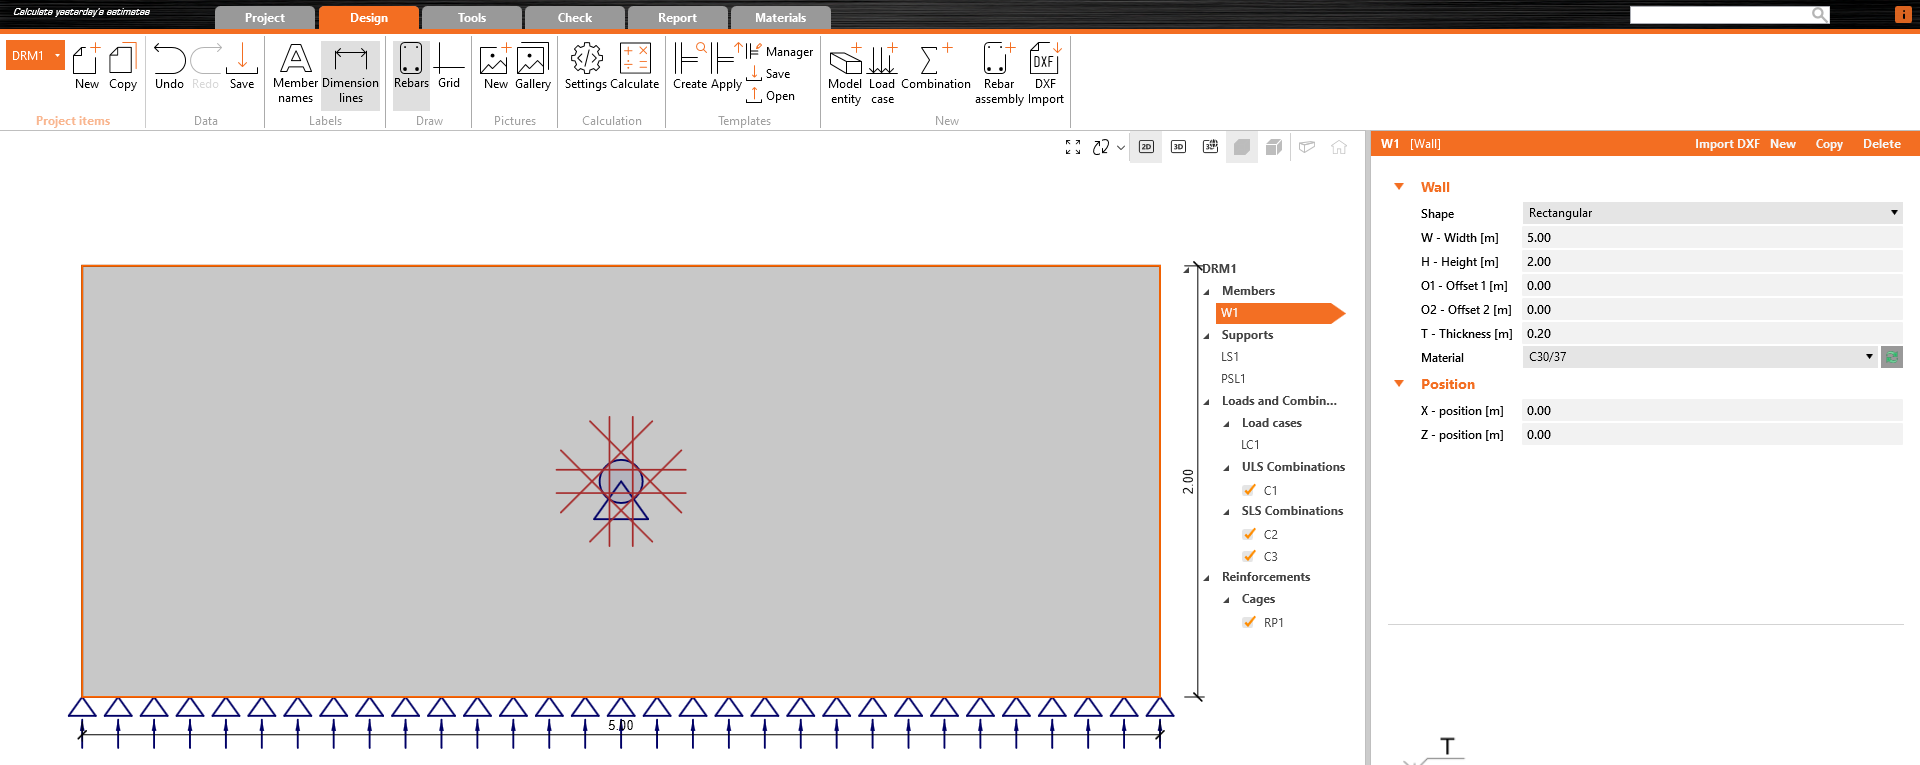Toggle the RP1 cage checkbox
The width and height of the screenshot is (1920, 765).
coord(1249,622)
